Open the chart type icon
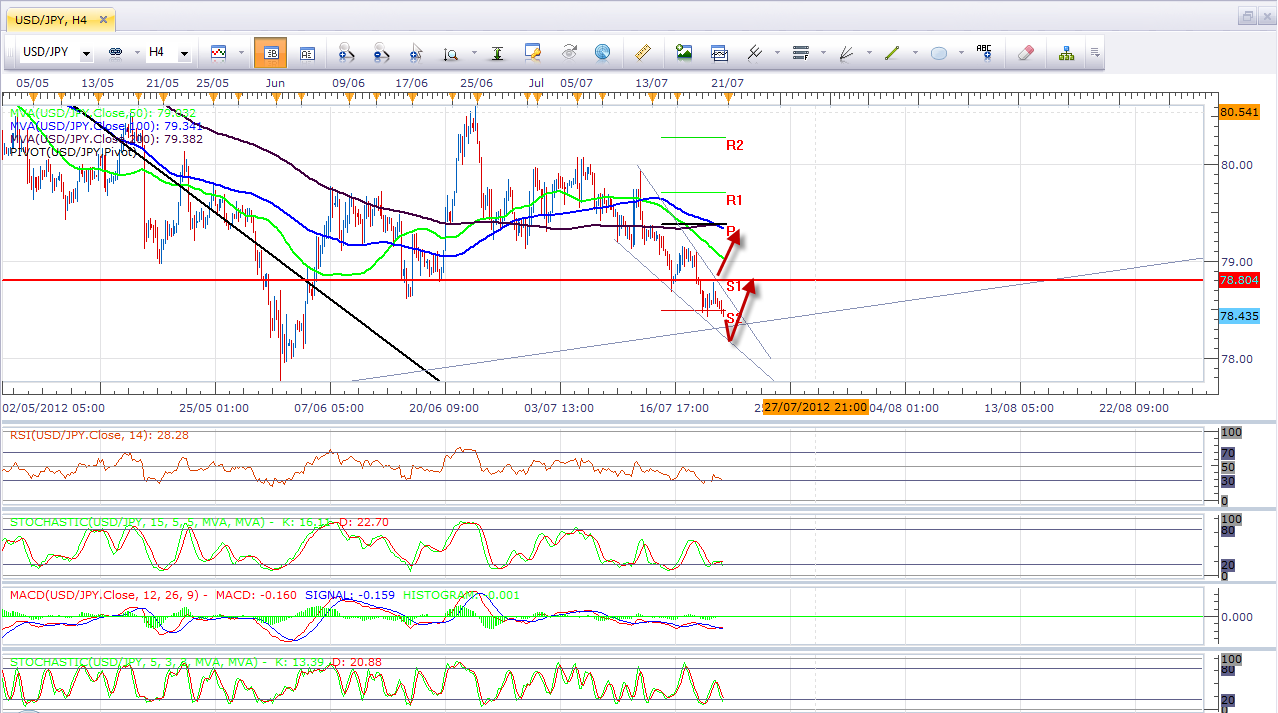Image resolution: width=1278 pixels, height=713 pixels. (218, 52)
